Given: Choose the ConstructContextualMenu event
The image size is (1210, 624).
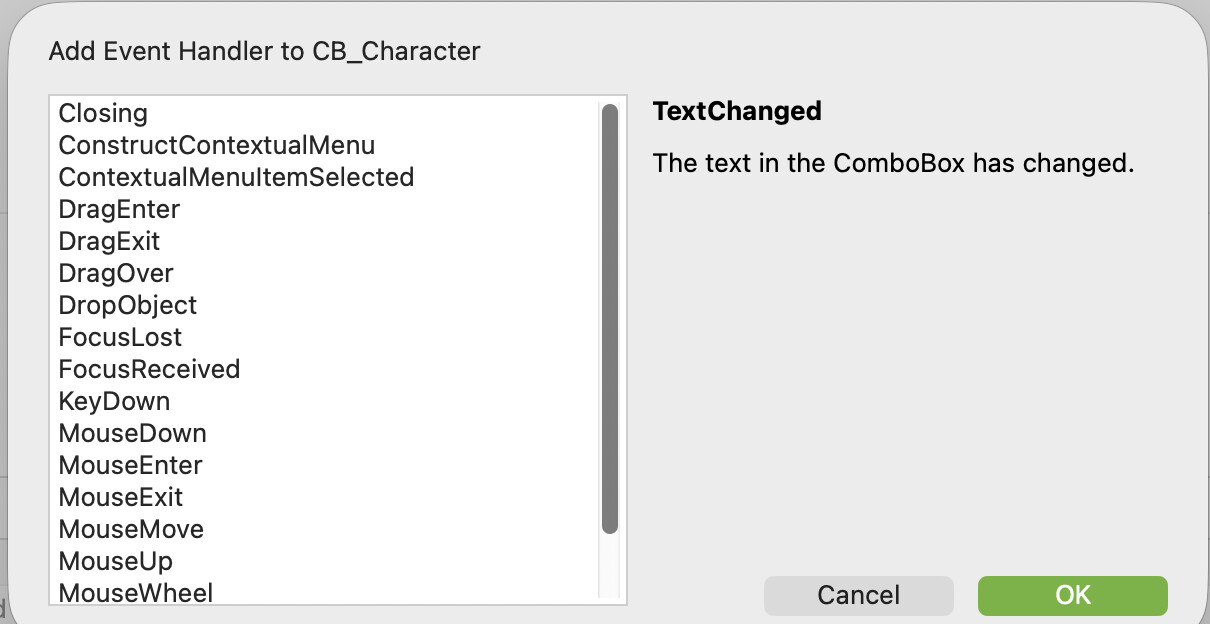Looking at the screenshot, I should pos(217,145).
